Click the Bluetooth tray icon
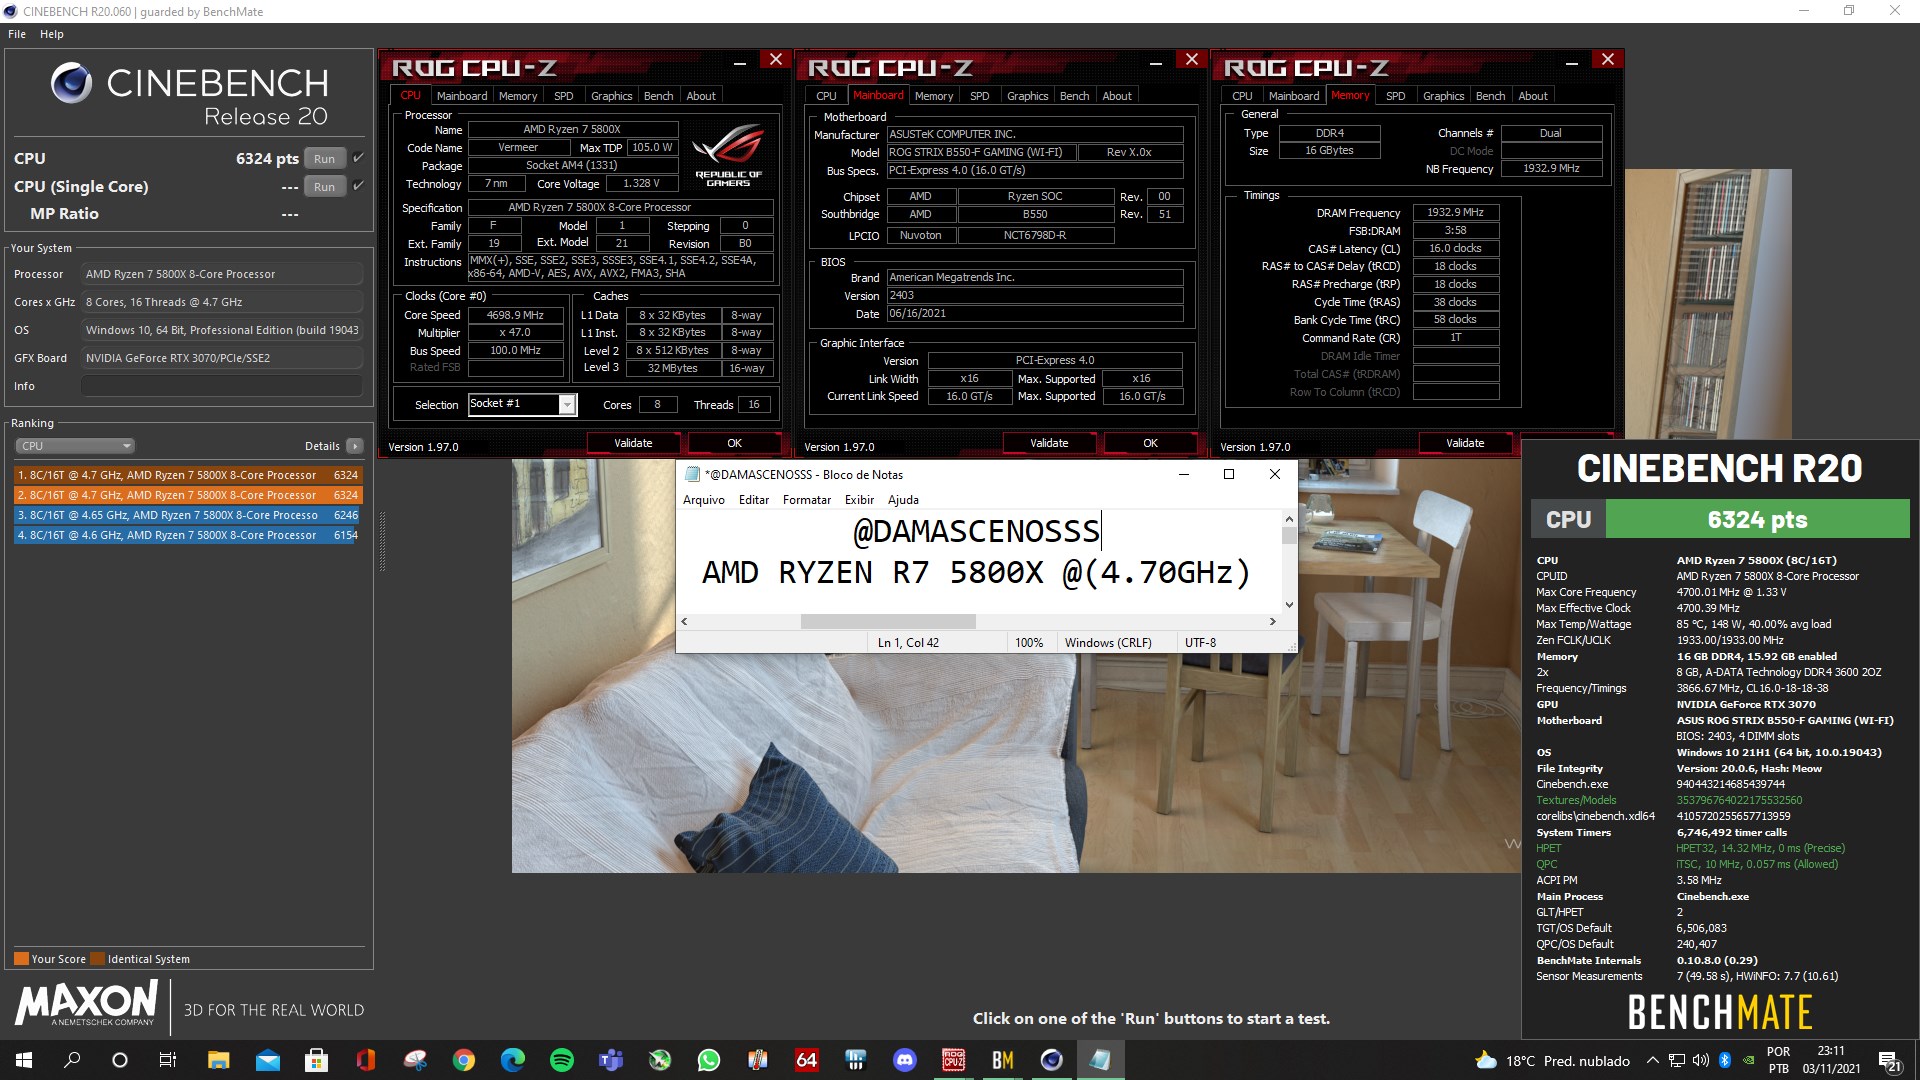The width and height of the screenshot is (1920, 1080). (1724, 1060)
